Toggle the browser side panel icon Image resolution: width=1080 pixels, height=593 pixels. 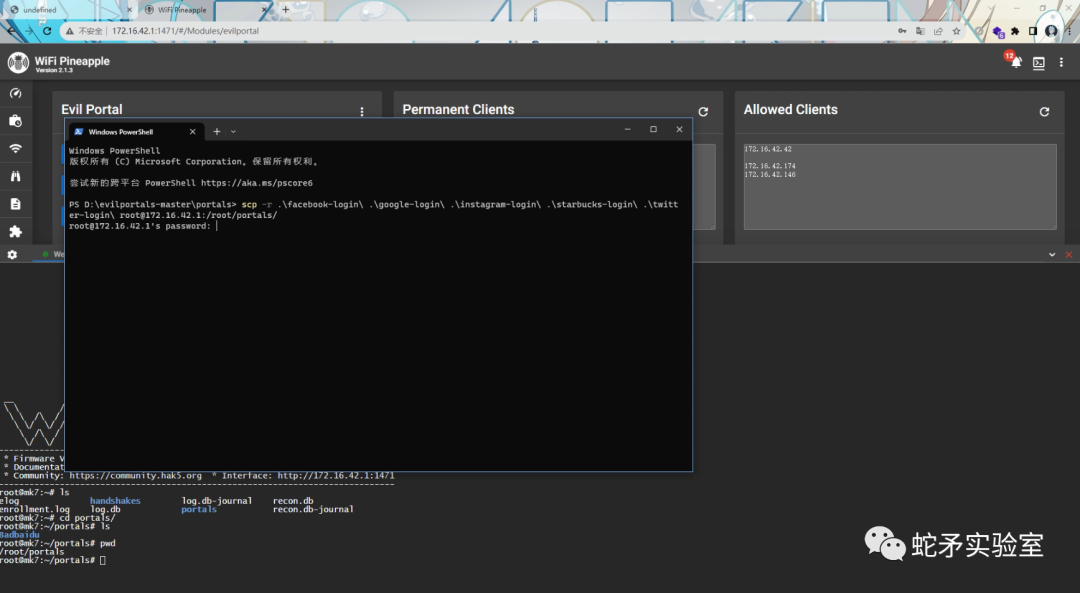pyautogui.click(x=1033, y=31)
